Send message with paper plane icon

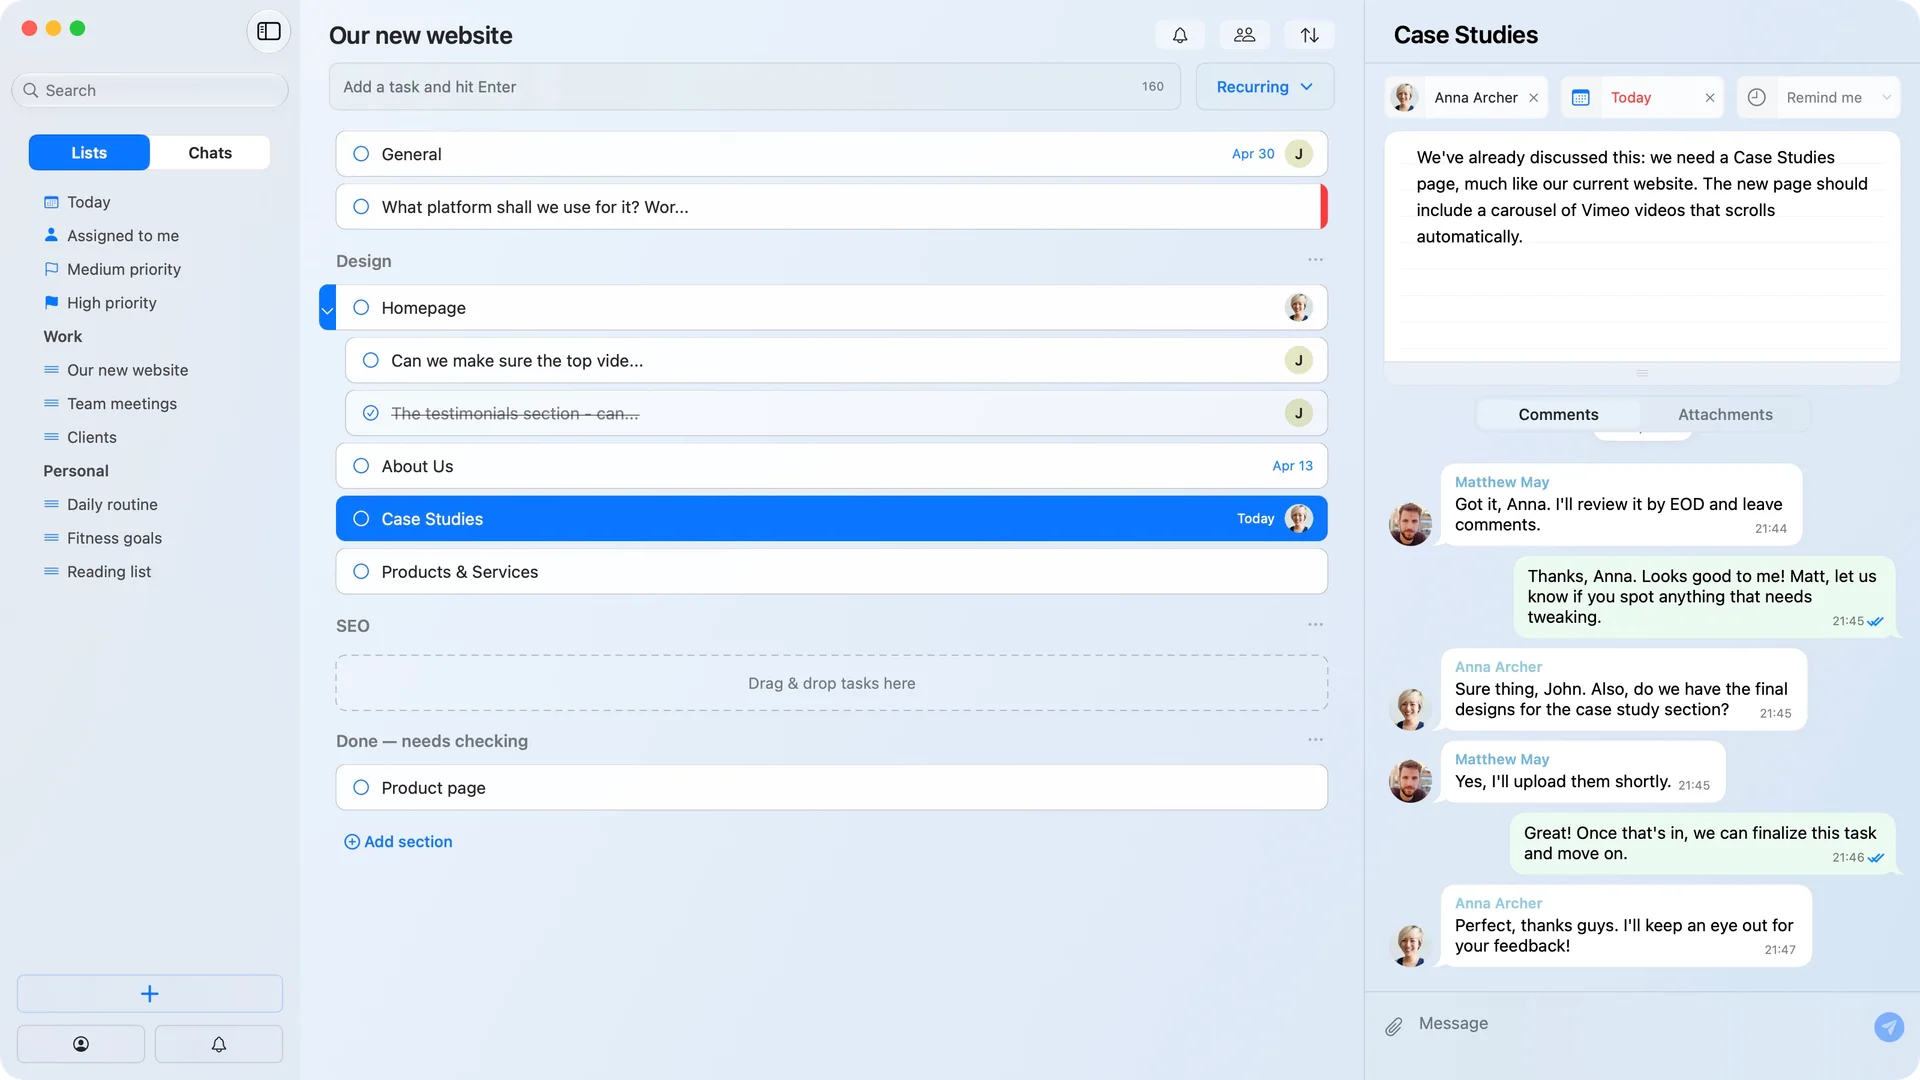pyautogui.click(x=1888, y=1026)
